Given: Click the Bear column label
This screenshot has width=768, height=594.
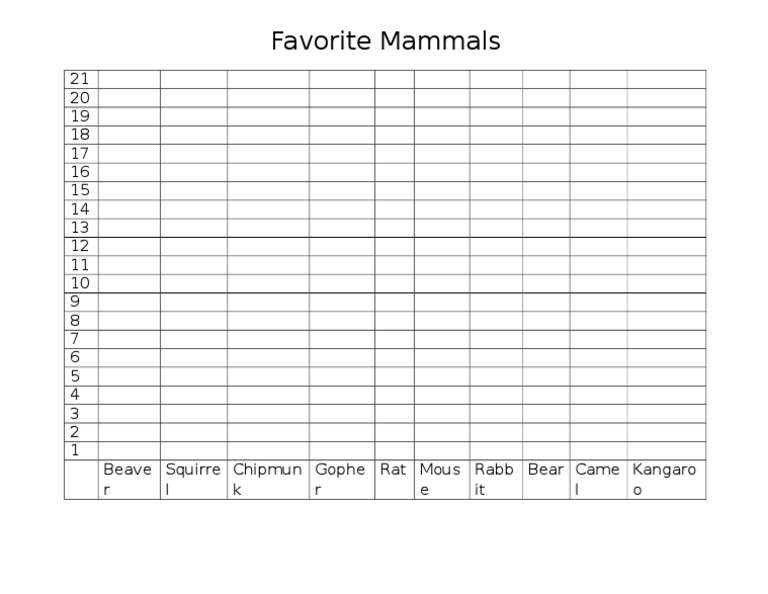Looking at the screenshot, I should point(546,470).
